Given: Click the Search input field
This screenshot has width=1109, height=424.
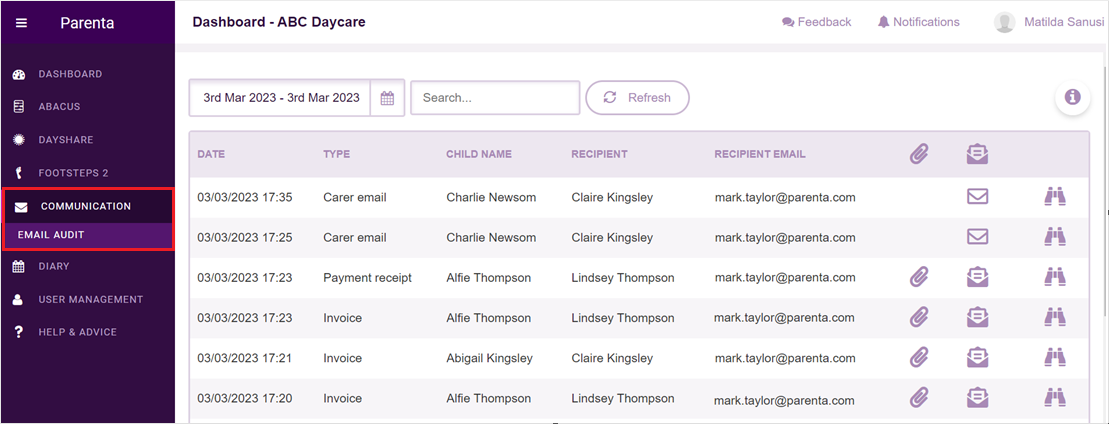Looking at the screenshot, I should point(495,98).
